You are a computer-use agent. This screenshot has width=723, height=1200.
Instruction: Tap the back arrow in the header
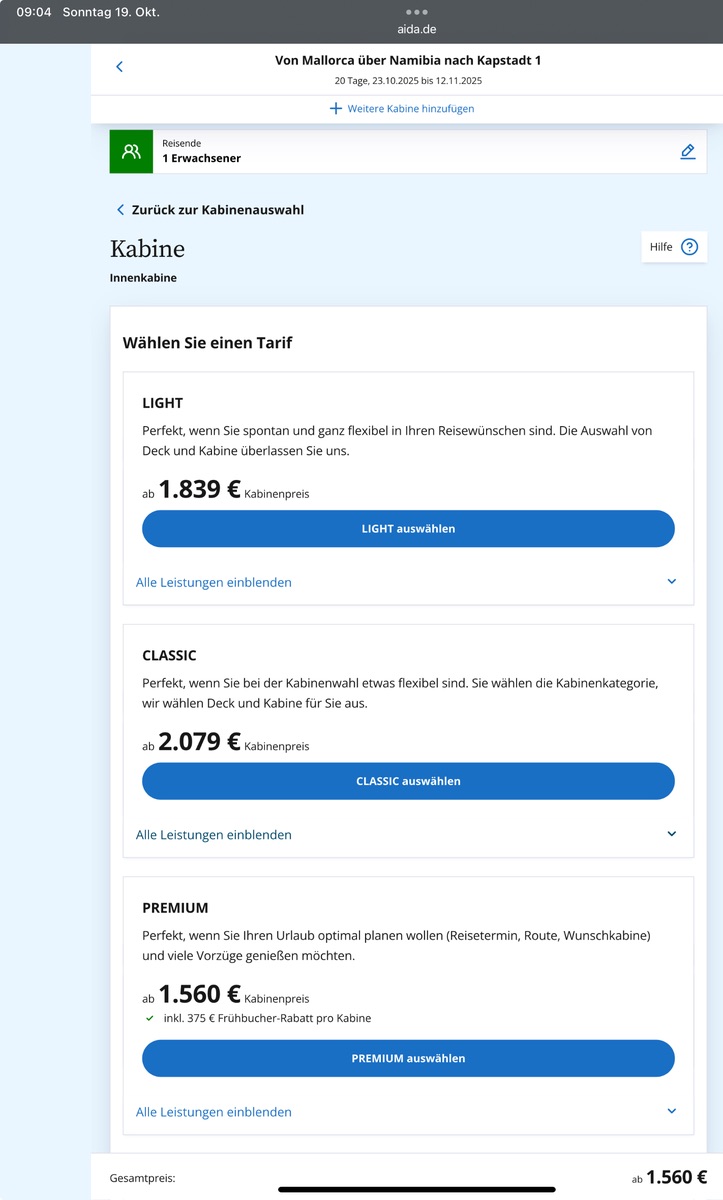[x=119, y=67]
